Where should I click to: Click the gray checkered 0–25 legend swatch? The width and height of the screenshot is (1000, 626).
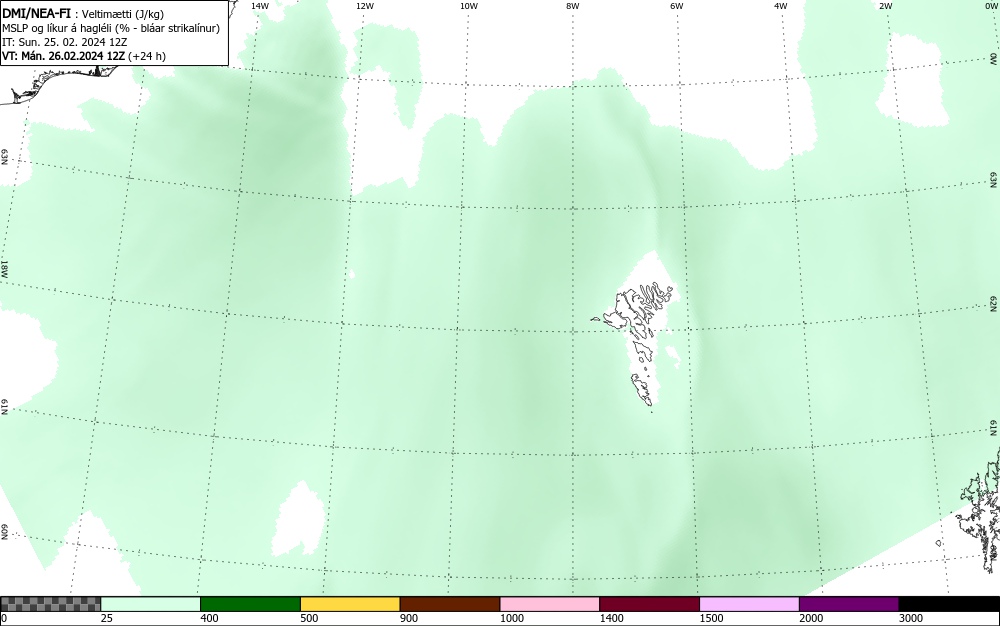point(50,604)
